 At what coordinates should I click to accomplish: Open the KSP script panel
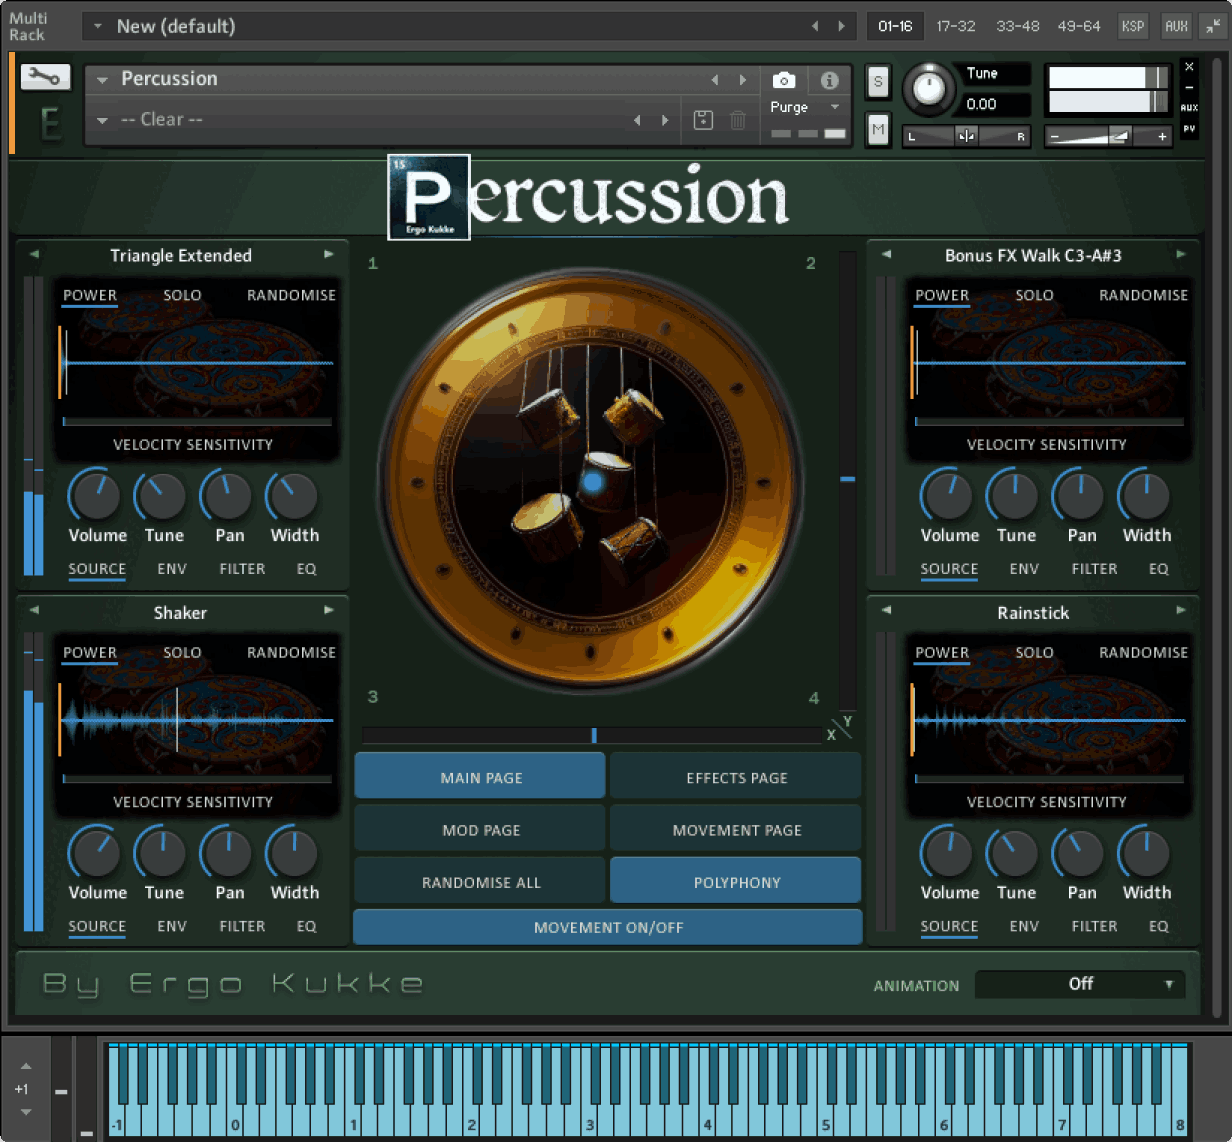point(1132,26)
